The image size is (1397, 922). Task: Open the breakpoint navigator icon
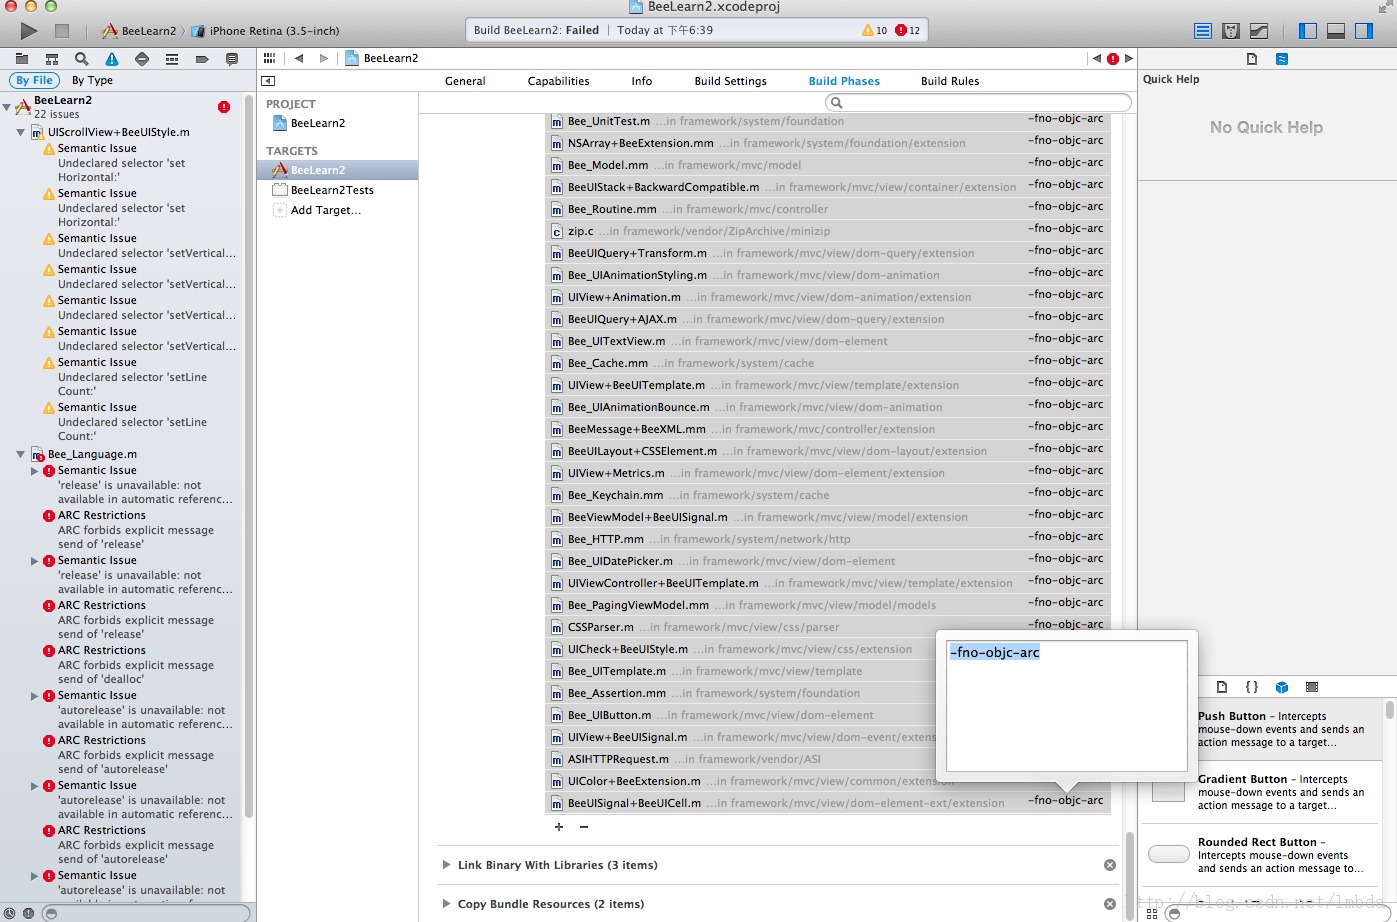click(x=202, y=59)
